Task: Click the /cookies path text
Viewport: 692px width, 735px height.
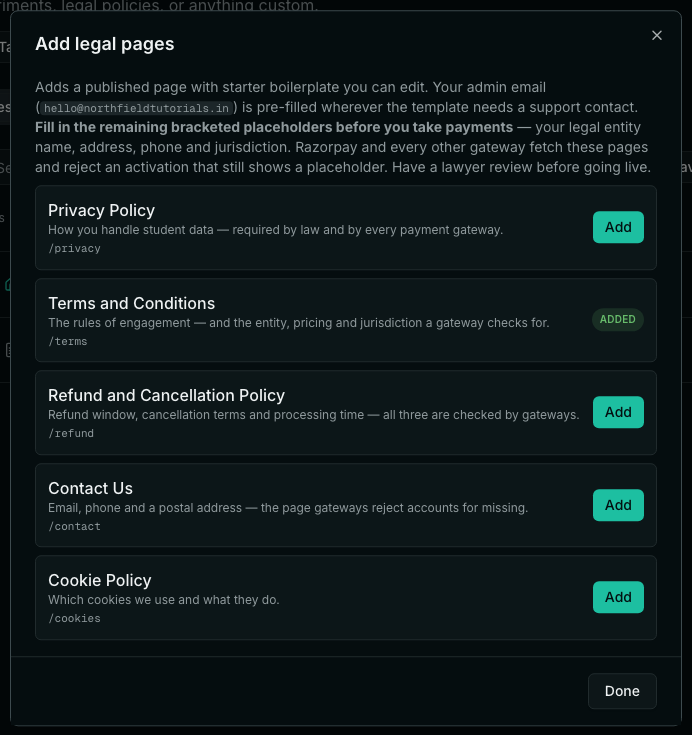Action: pyautogui.click(x=75, y=618)
